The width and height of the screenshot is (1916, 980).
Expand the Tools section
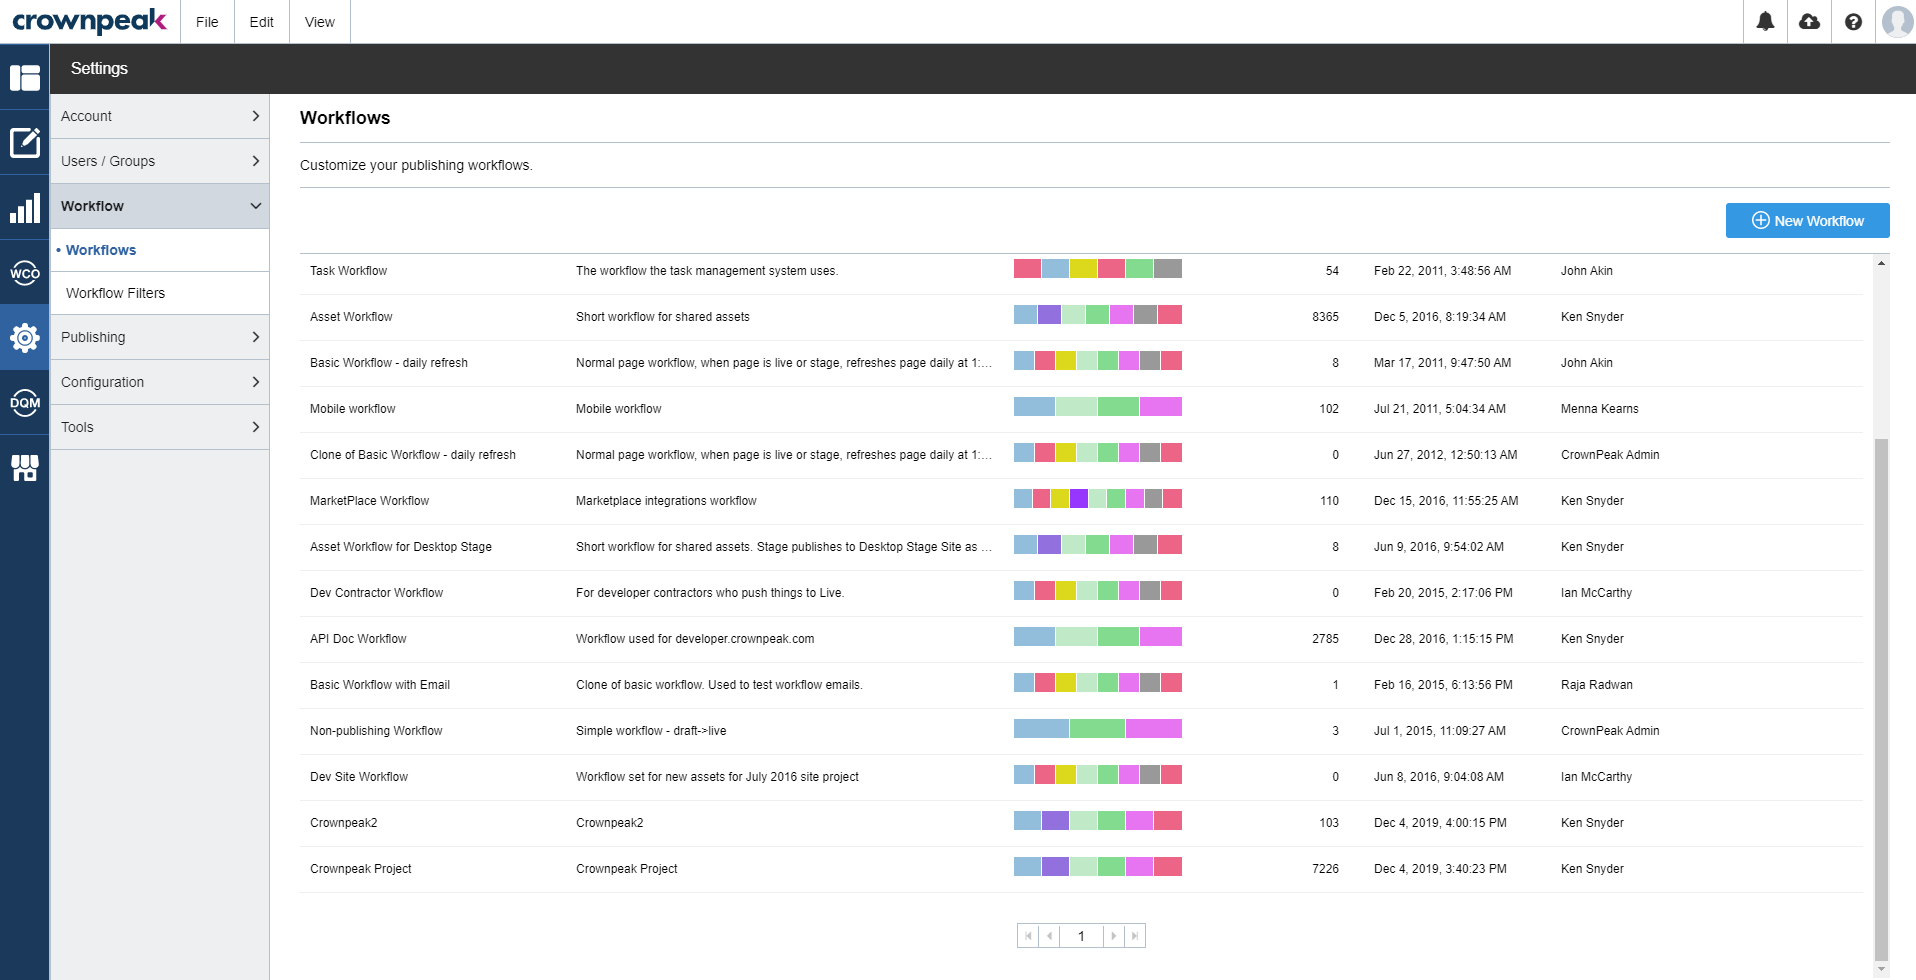pos(160,427)
